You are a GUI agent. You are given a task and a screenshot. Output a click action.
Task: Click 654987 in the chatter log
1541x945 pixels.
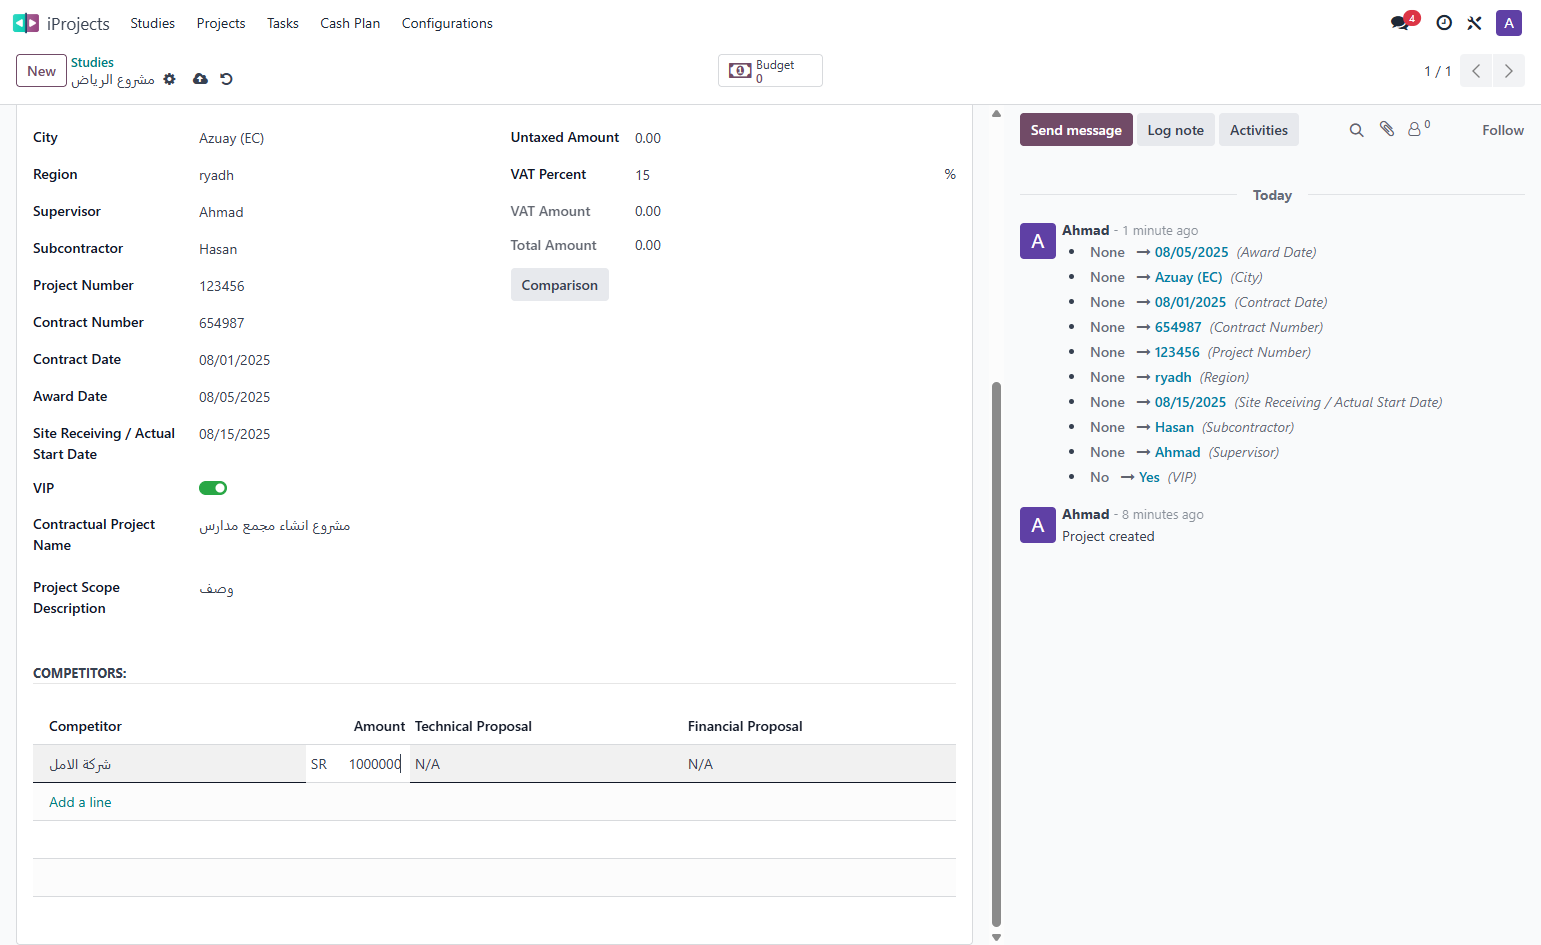(x=1178, y=327)
